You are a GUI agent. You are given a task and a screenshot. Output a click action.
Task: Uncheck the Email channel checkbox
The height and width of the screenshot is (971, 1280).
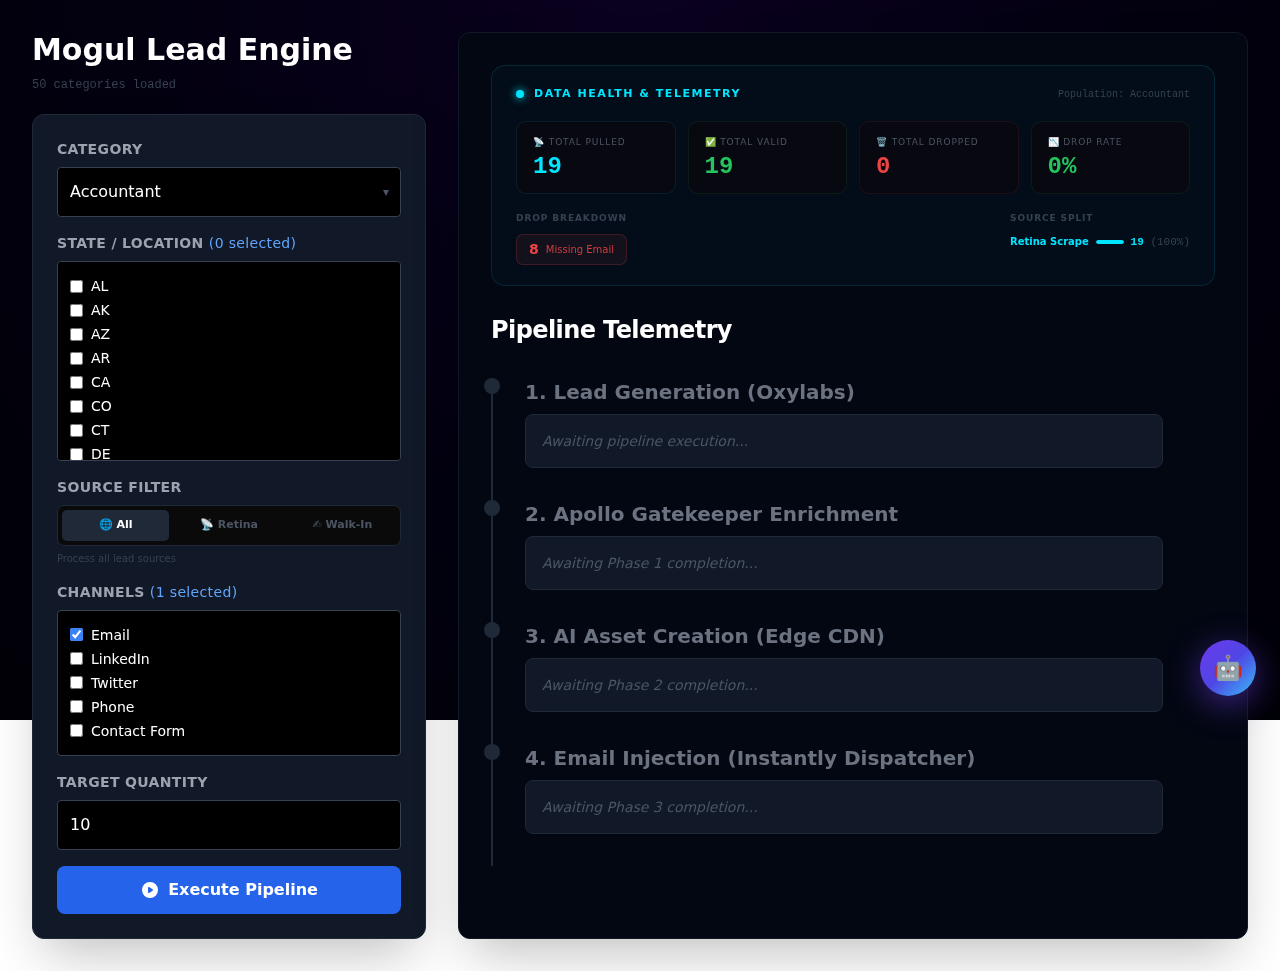tap(77, 635)
